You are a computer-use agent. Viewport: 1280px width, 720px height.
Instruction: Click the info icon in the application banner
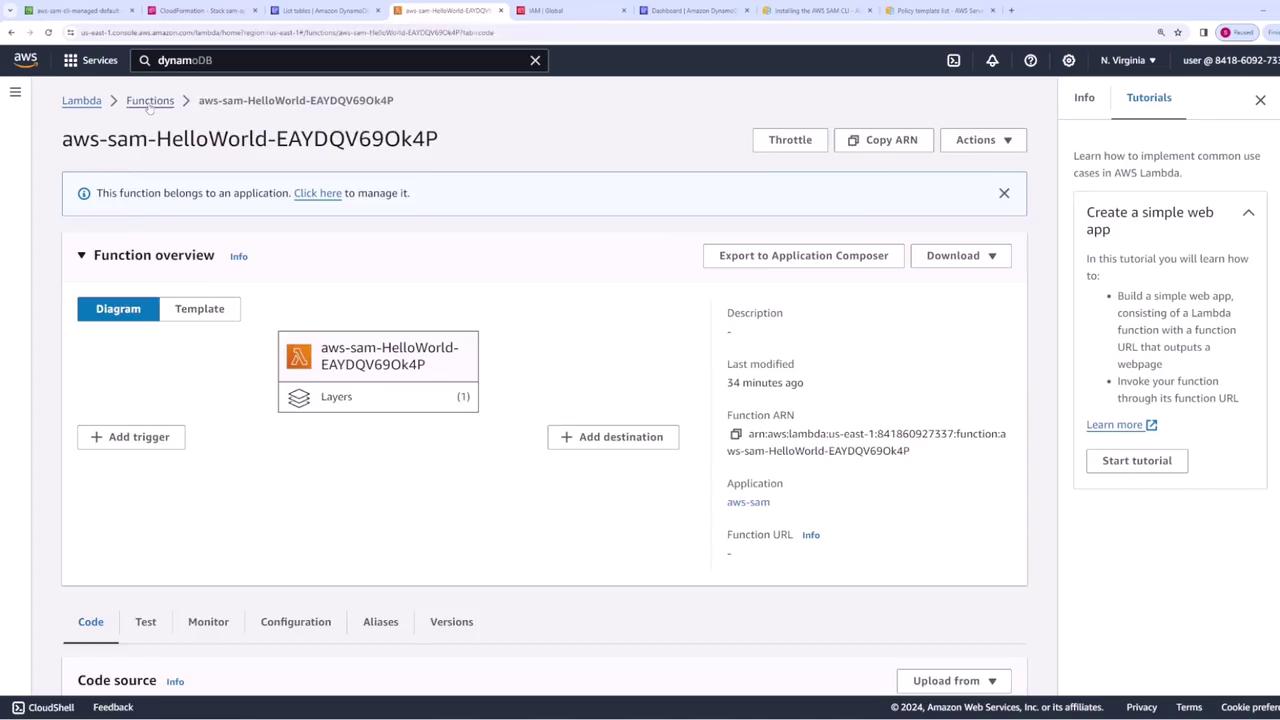click(x=84, y=193)
